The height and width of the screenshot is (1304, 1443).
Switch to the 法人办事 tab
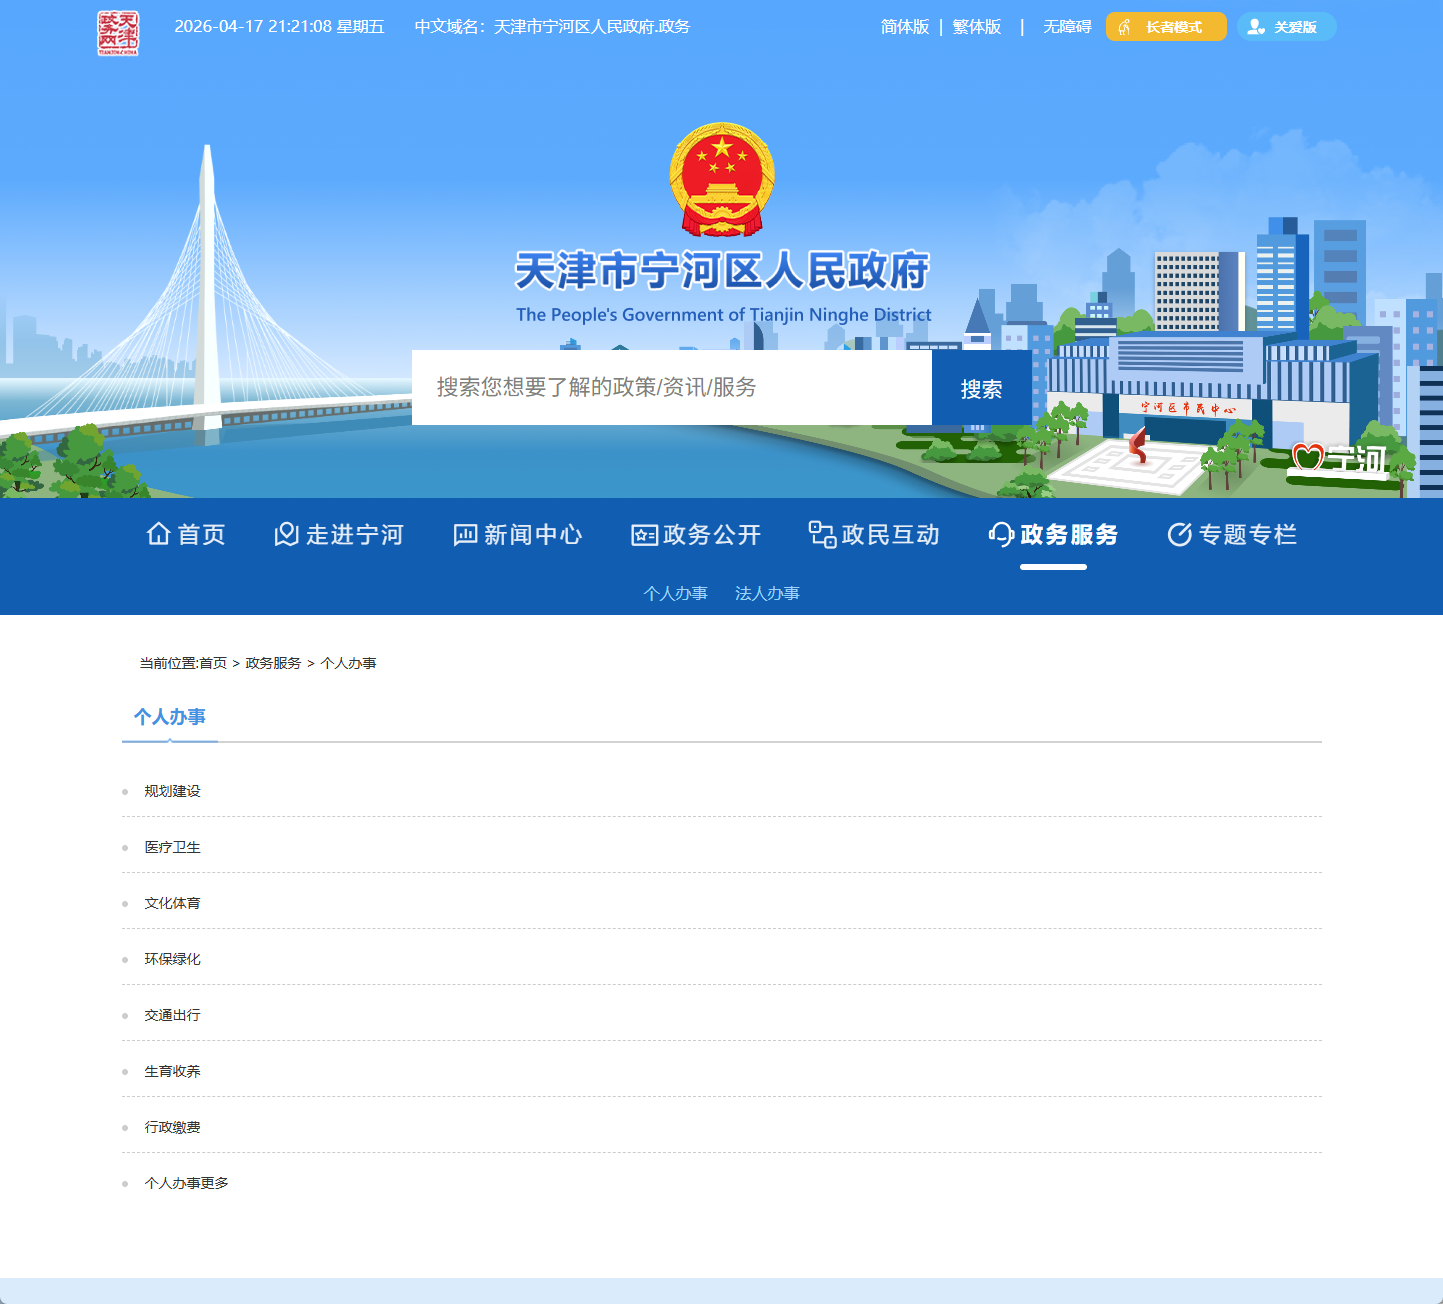click(x=768, y=593)
